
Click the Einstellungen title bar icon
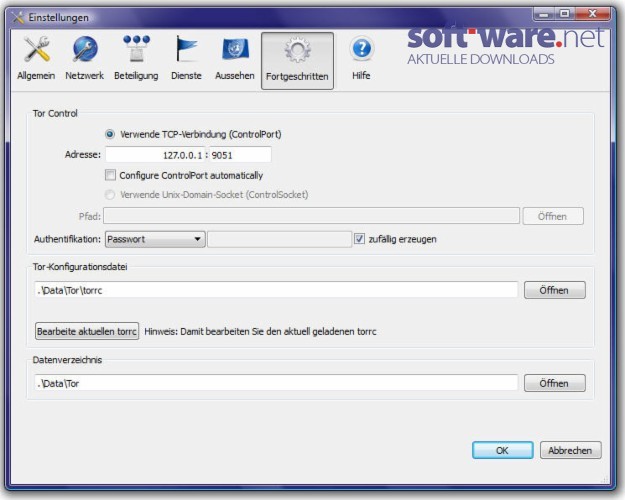tap(18, 17)
